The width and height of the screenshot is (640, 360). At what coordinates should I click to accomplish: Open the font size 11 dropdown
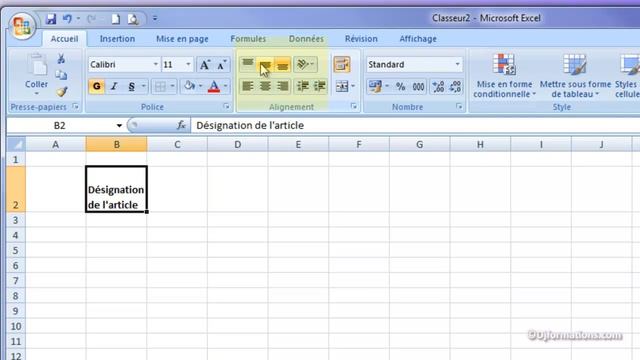pyautogui.click(x=188, y=64)
